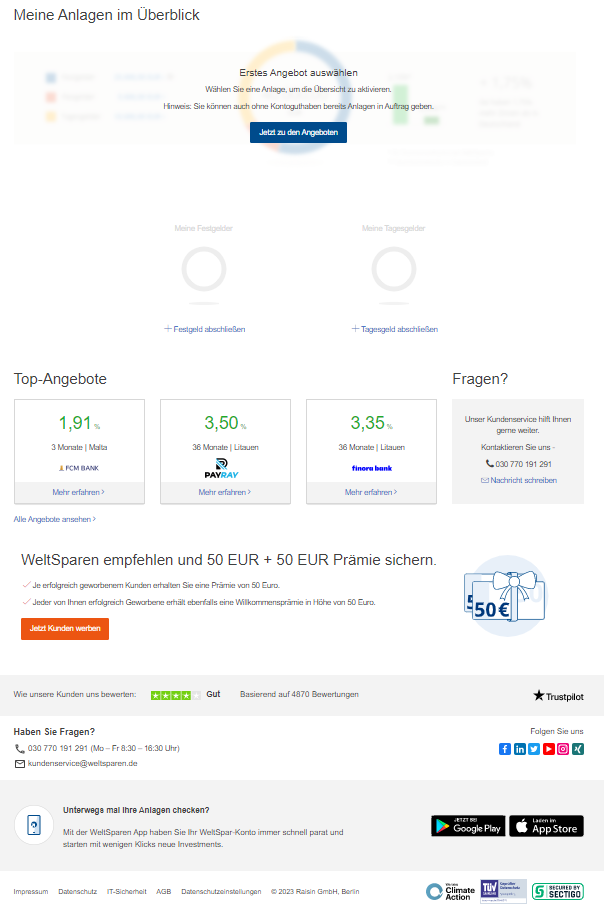Open the LinkedIn social icon

(x=520, y=749)
